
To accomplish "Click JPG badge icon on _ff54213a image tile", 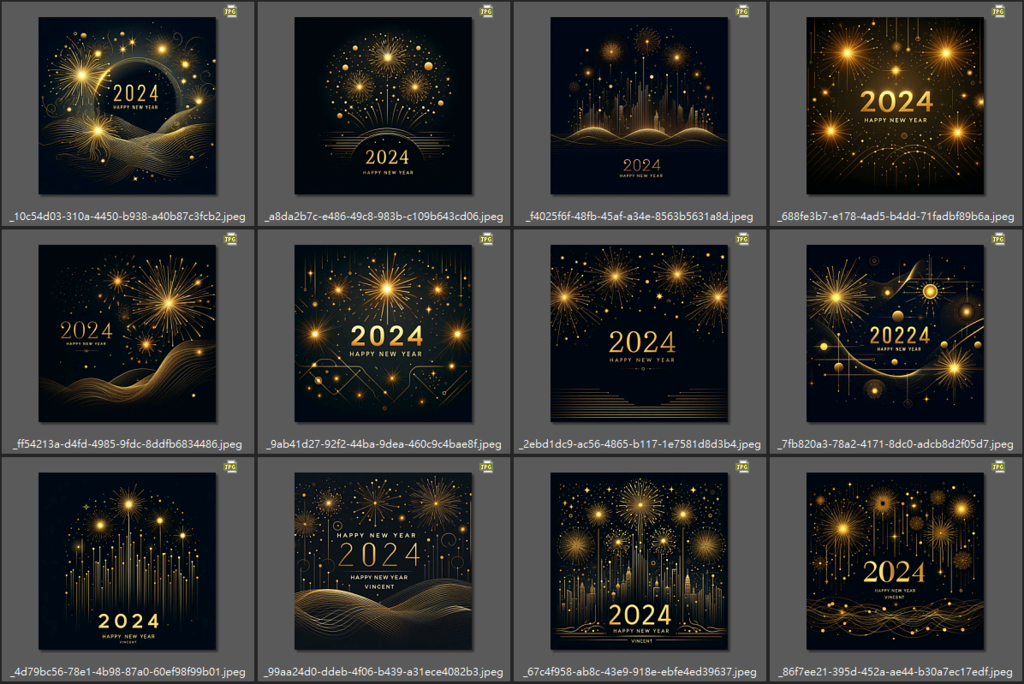I will [x=231, y=240].
